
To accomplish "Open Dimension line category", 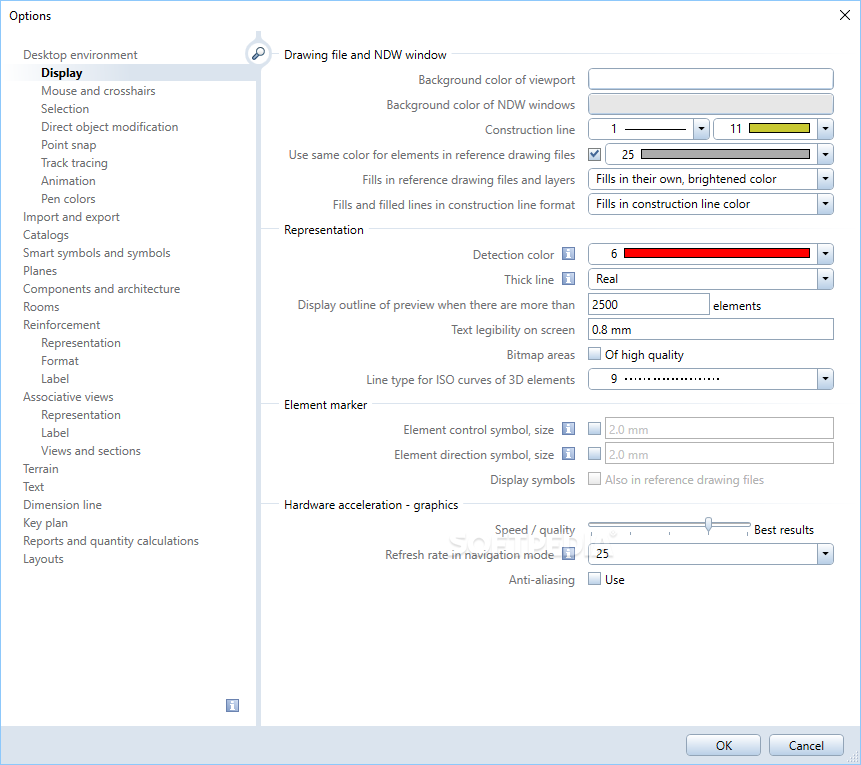I will tap(62, 505).
